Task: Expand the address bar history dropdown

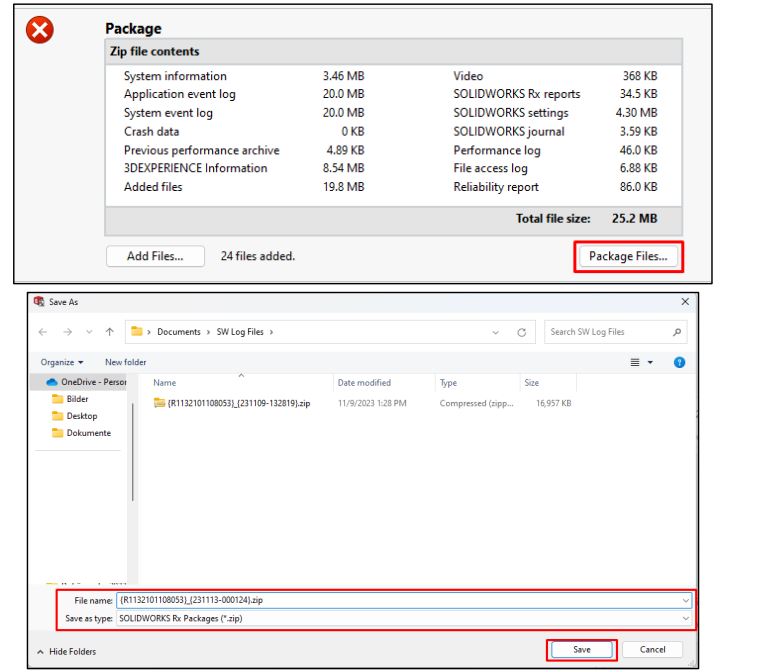Action: pos(495,332)
